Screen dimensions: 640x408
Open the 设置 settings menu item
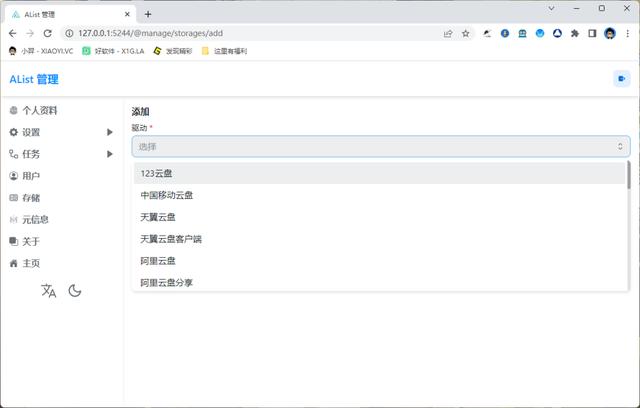pos(24,132)
